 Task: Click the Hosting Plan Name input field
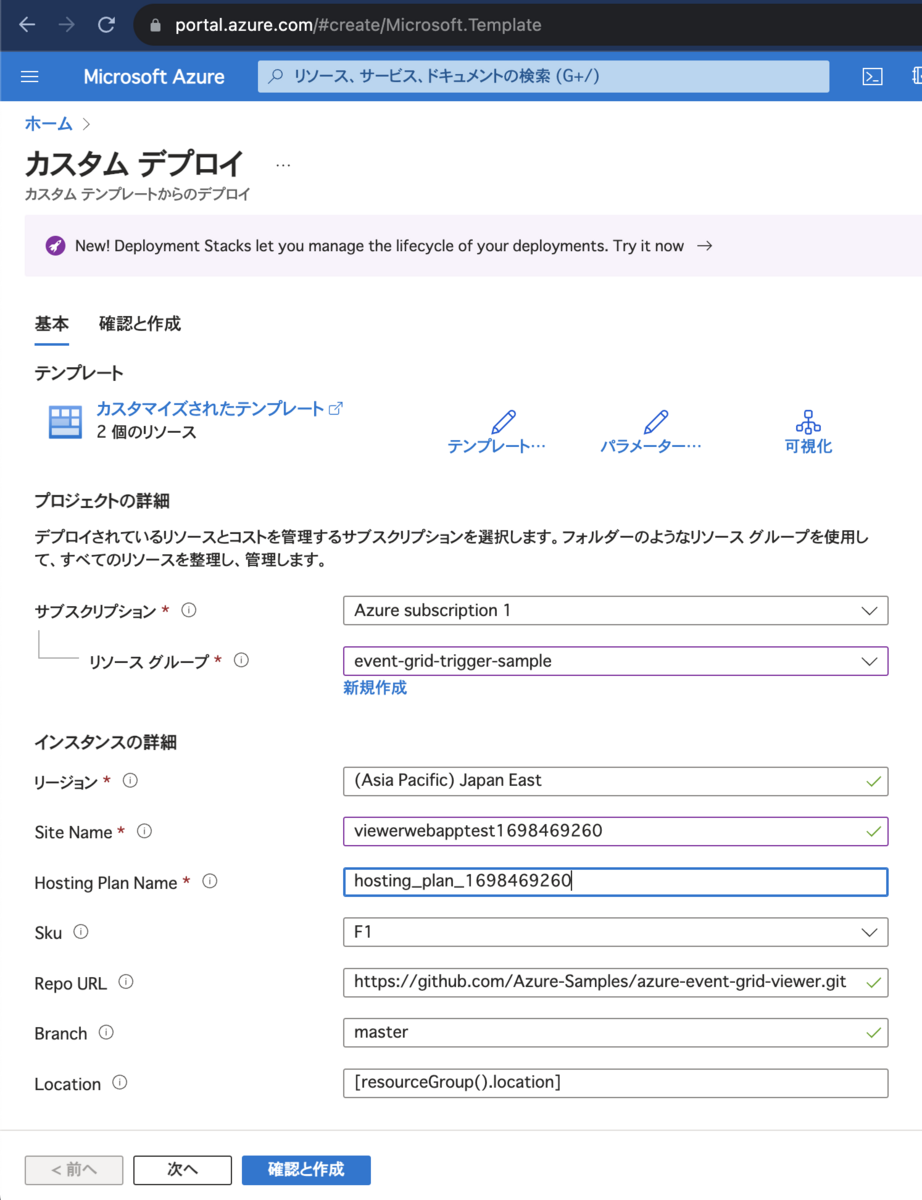point(615,882)
